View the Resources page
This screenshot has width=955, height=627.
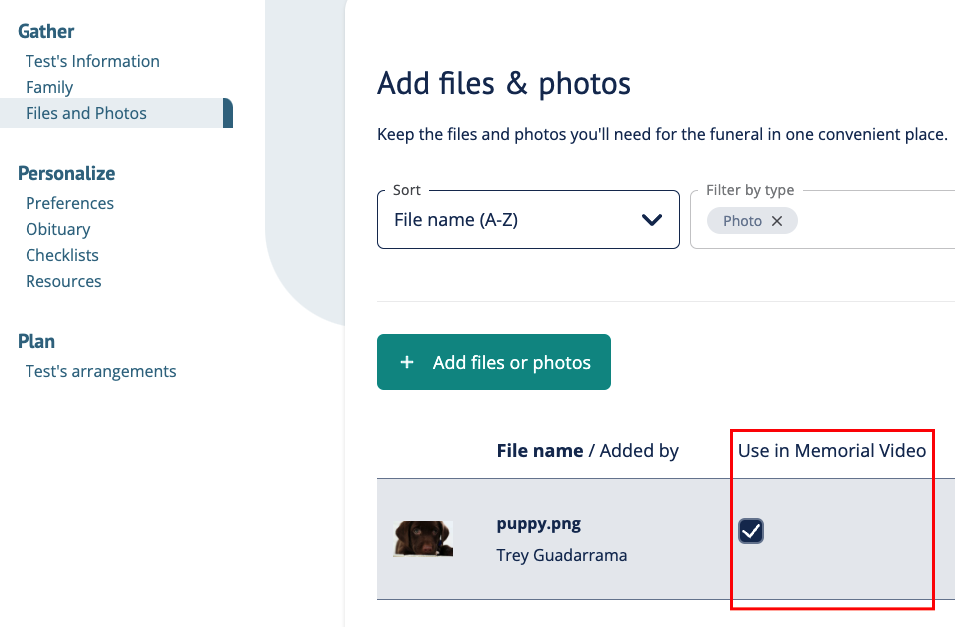click(x=63, y=282)
